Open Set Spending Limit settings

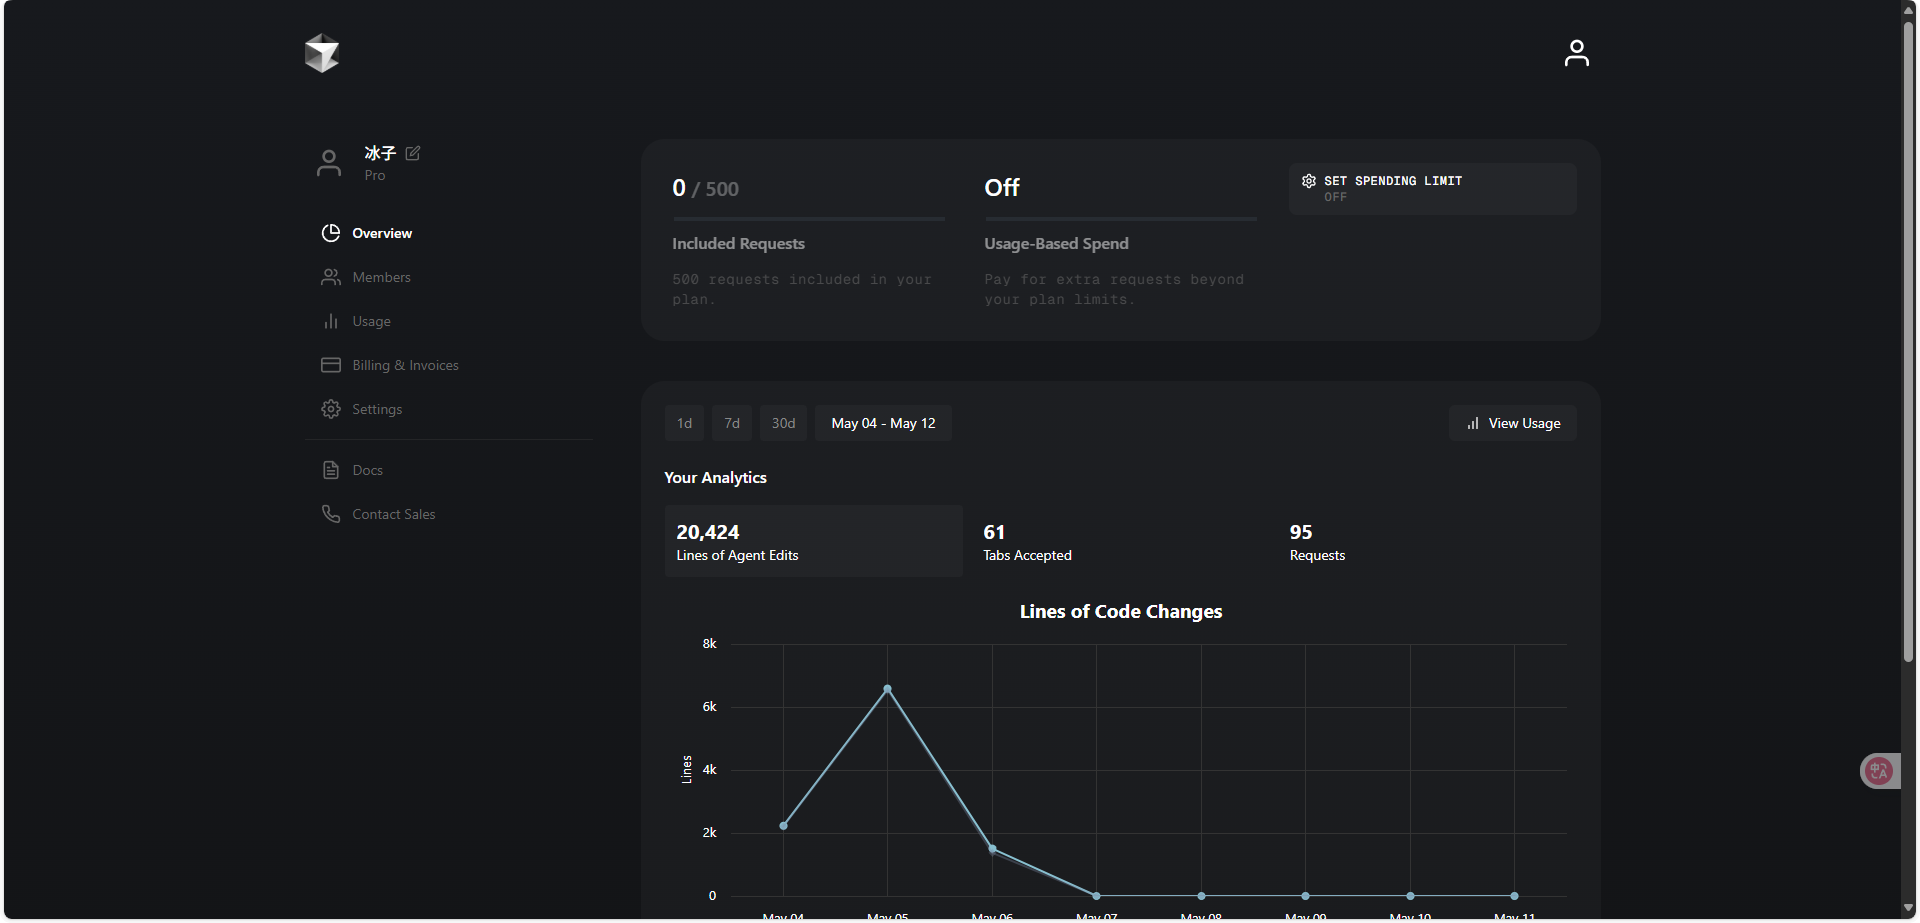point(1432,188)
